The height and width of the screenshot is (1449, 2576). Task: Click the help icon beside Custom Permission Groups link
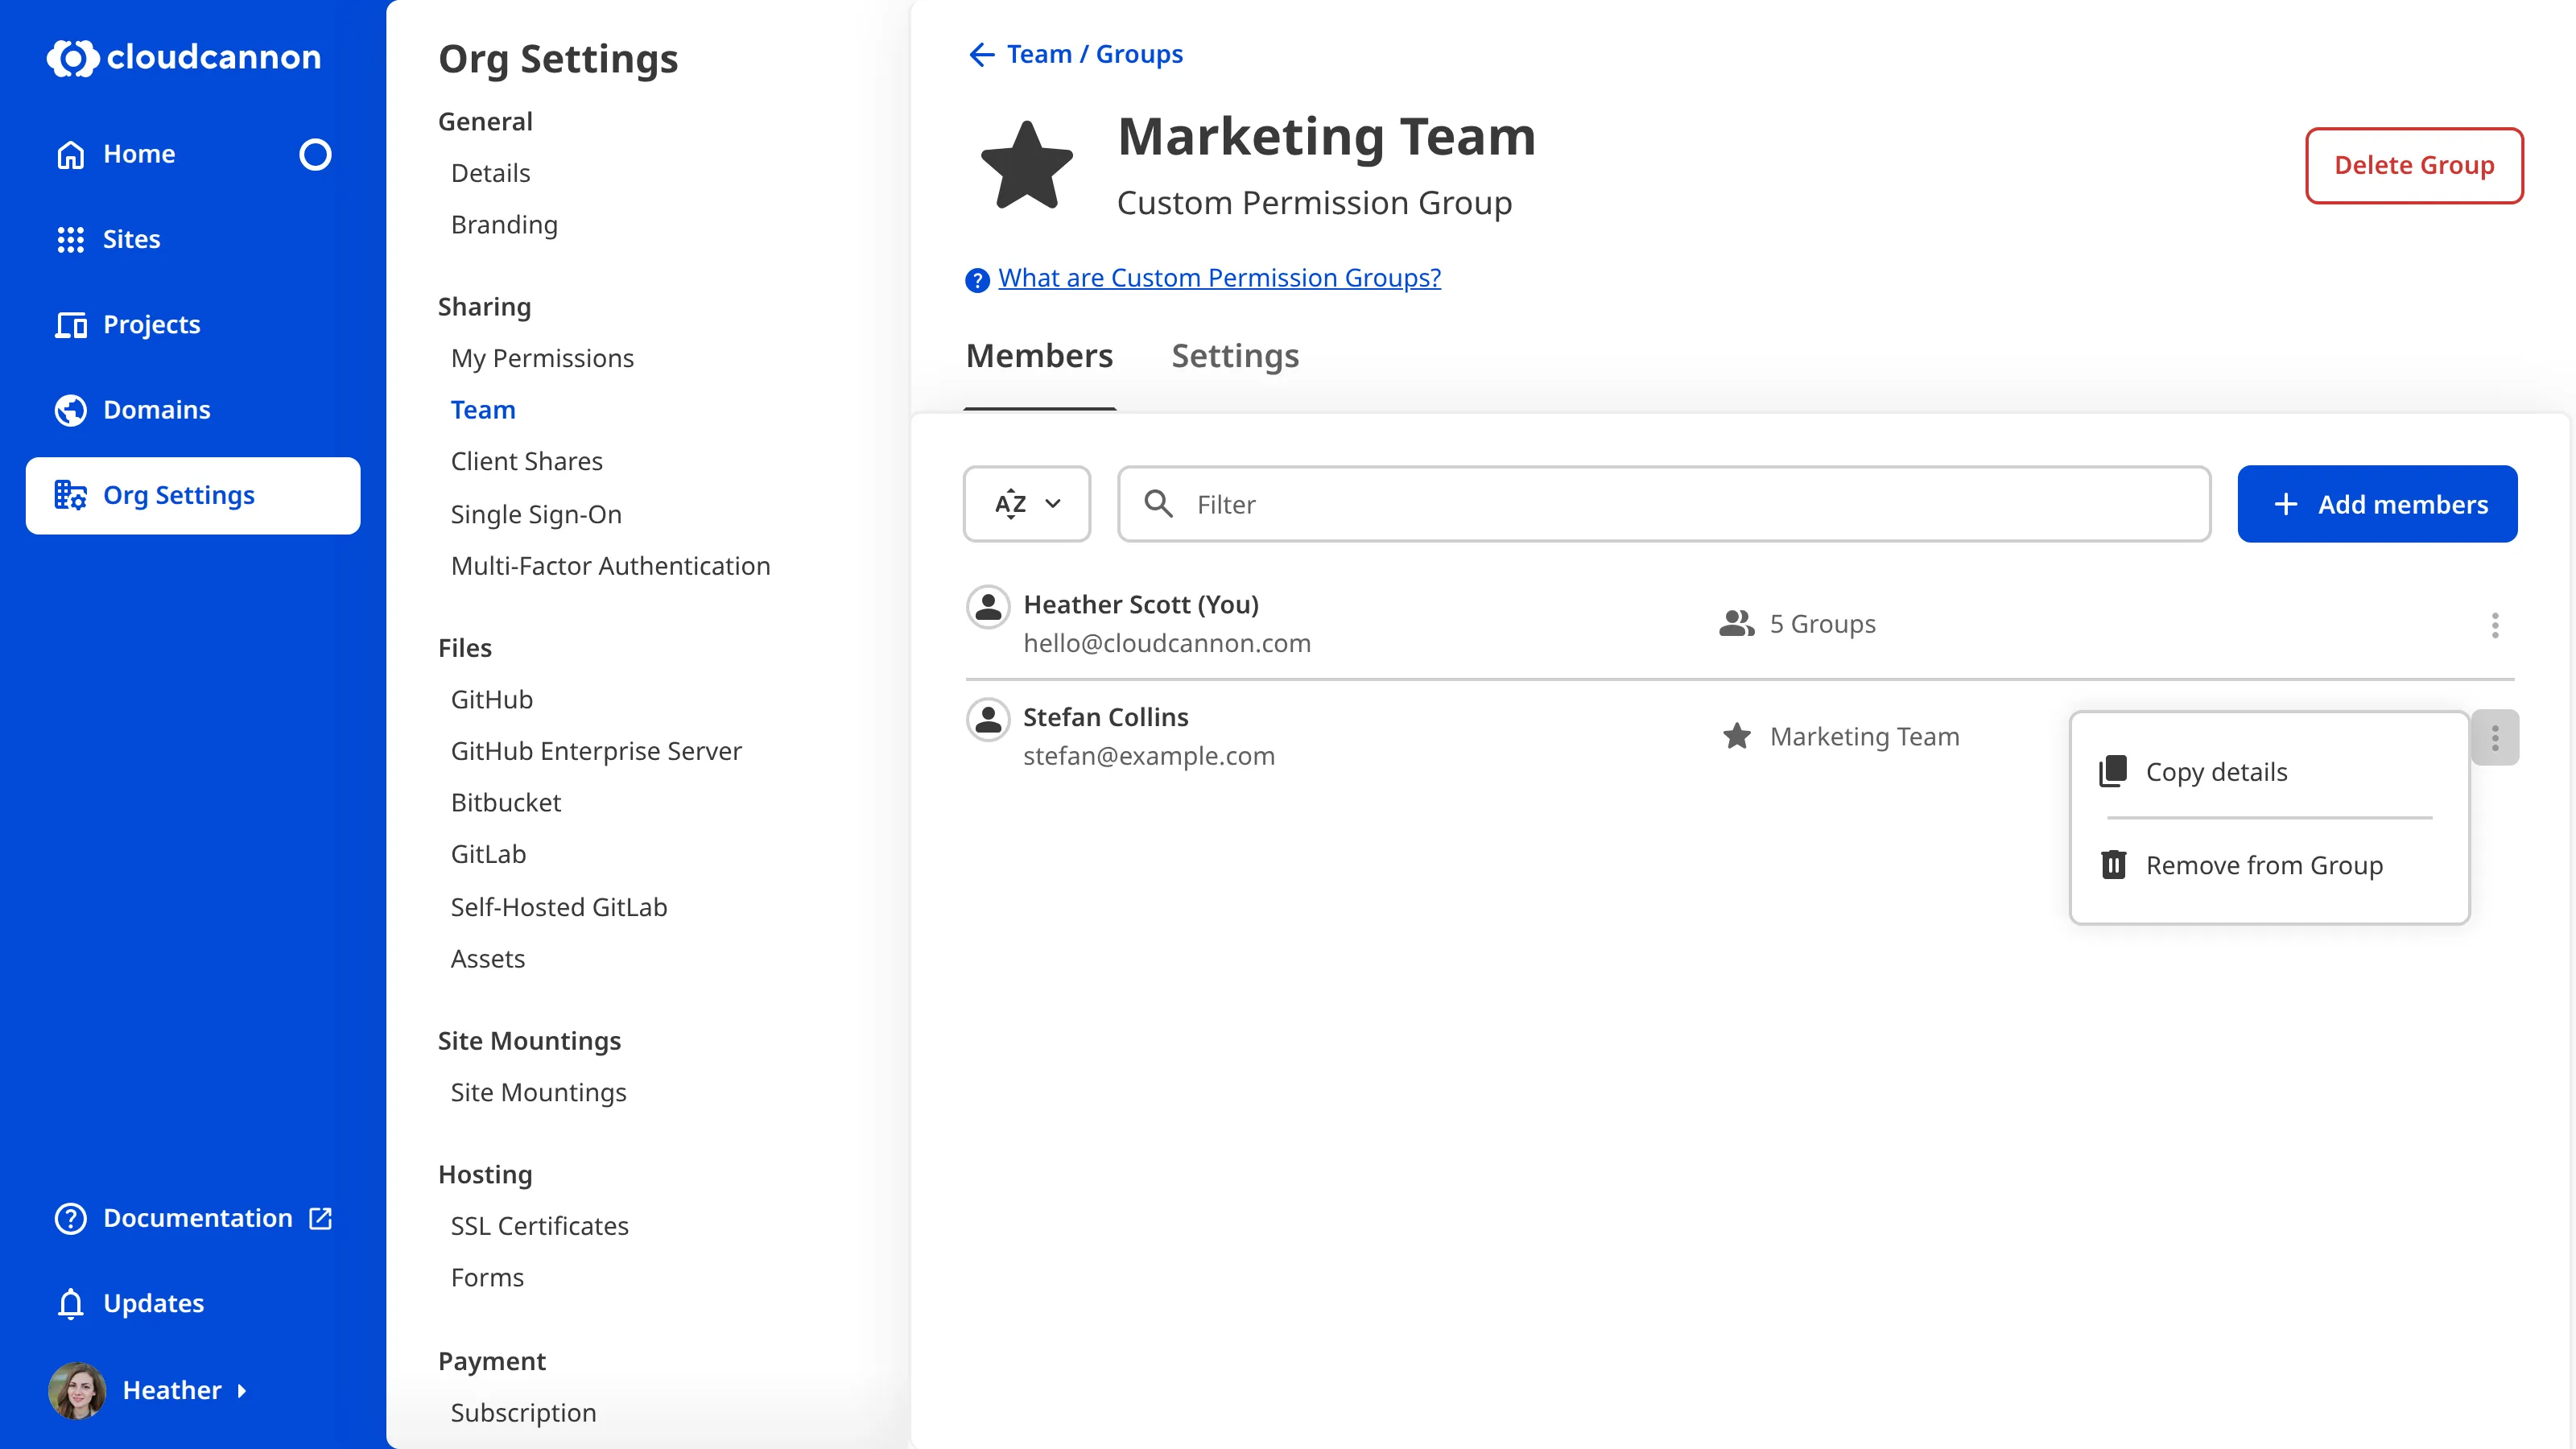pyautogui.click(x=977, y=280)
